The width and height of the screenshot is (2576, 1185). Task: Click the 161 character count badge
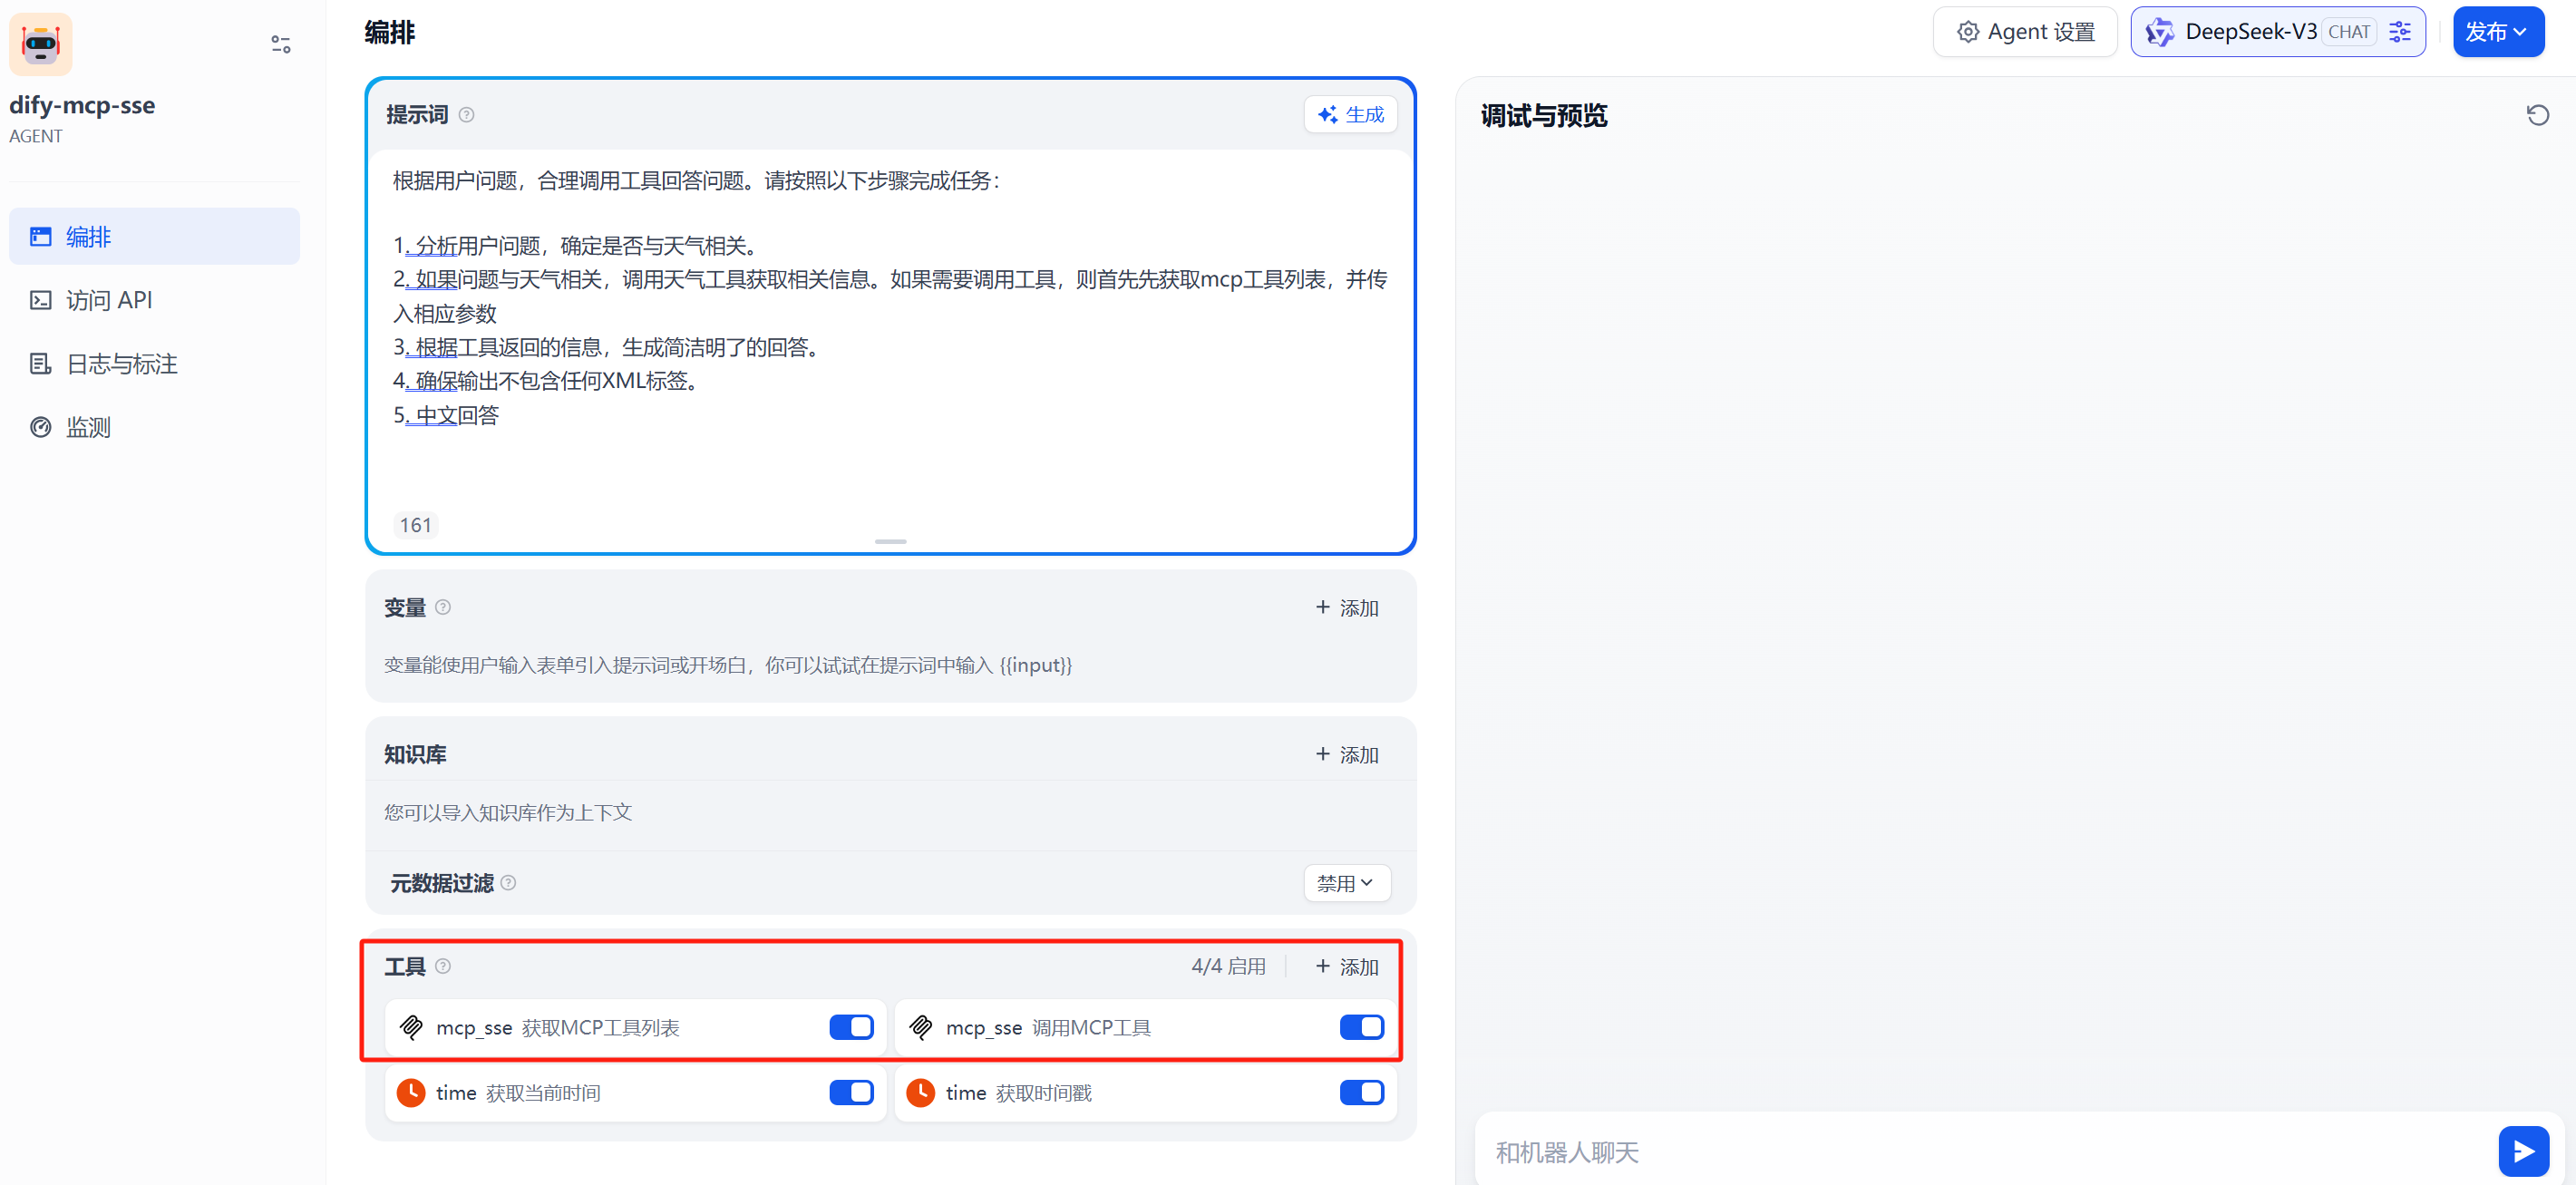pyautogui.click(x=415, y=525)
